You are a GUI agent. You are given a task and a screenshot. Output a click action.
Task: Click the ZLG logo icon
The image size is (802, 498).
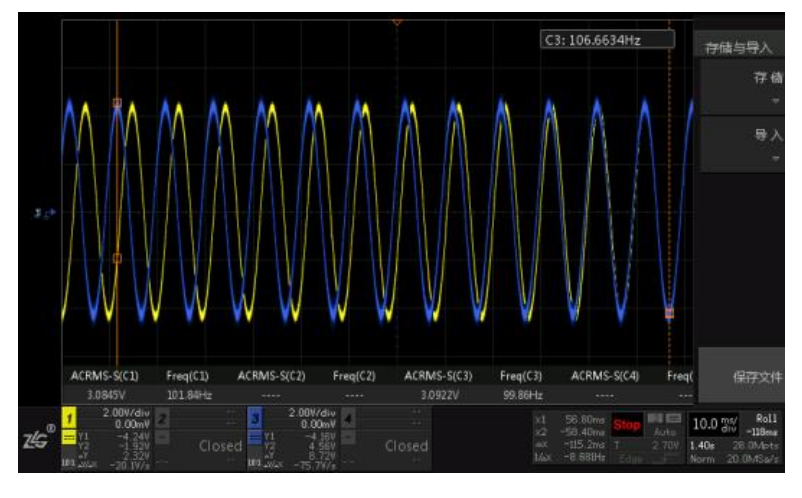(x=32, y=434)
